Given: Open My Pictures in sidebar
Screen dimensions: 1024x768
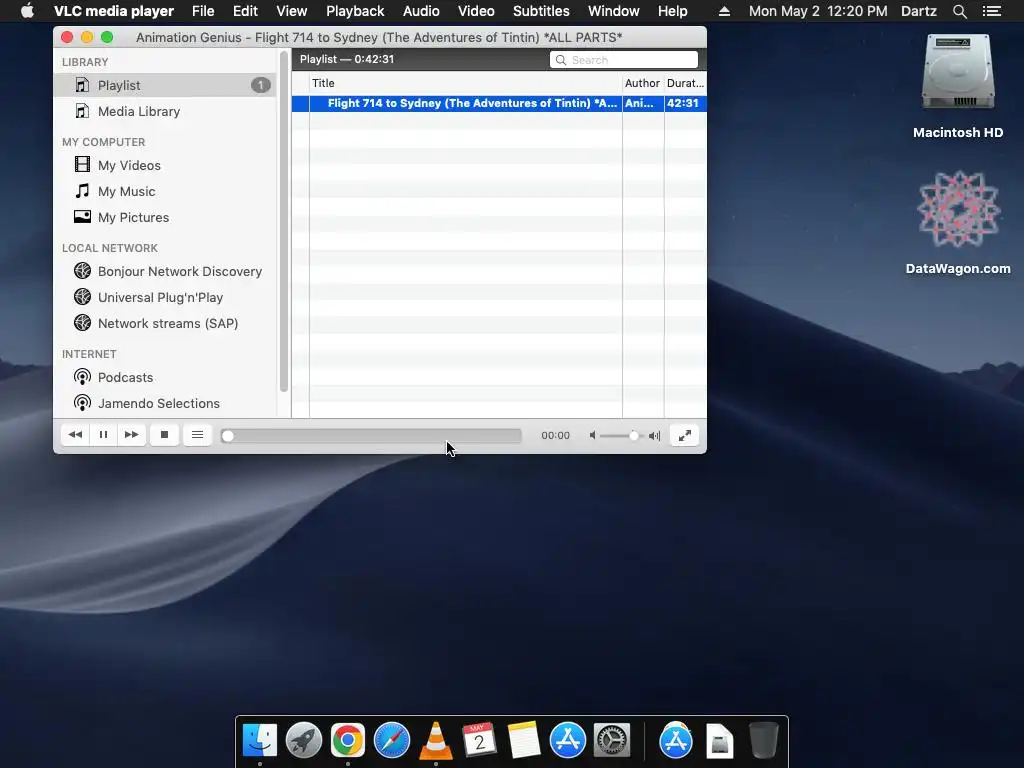Looking at the screenshot, I should click(x=165, y=217).
